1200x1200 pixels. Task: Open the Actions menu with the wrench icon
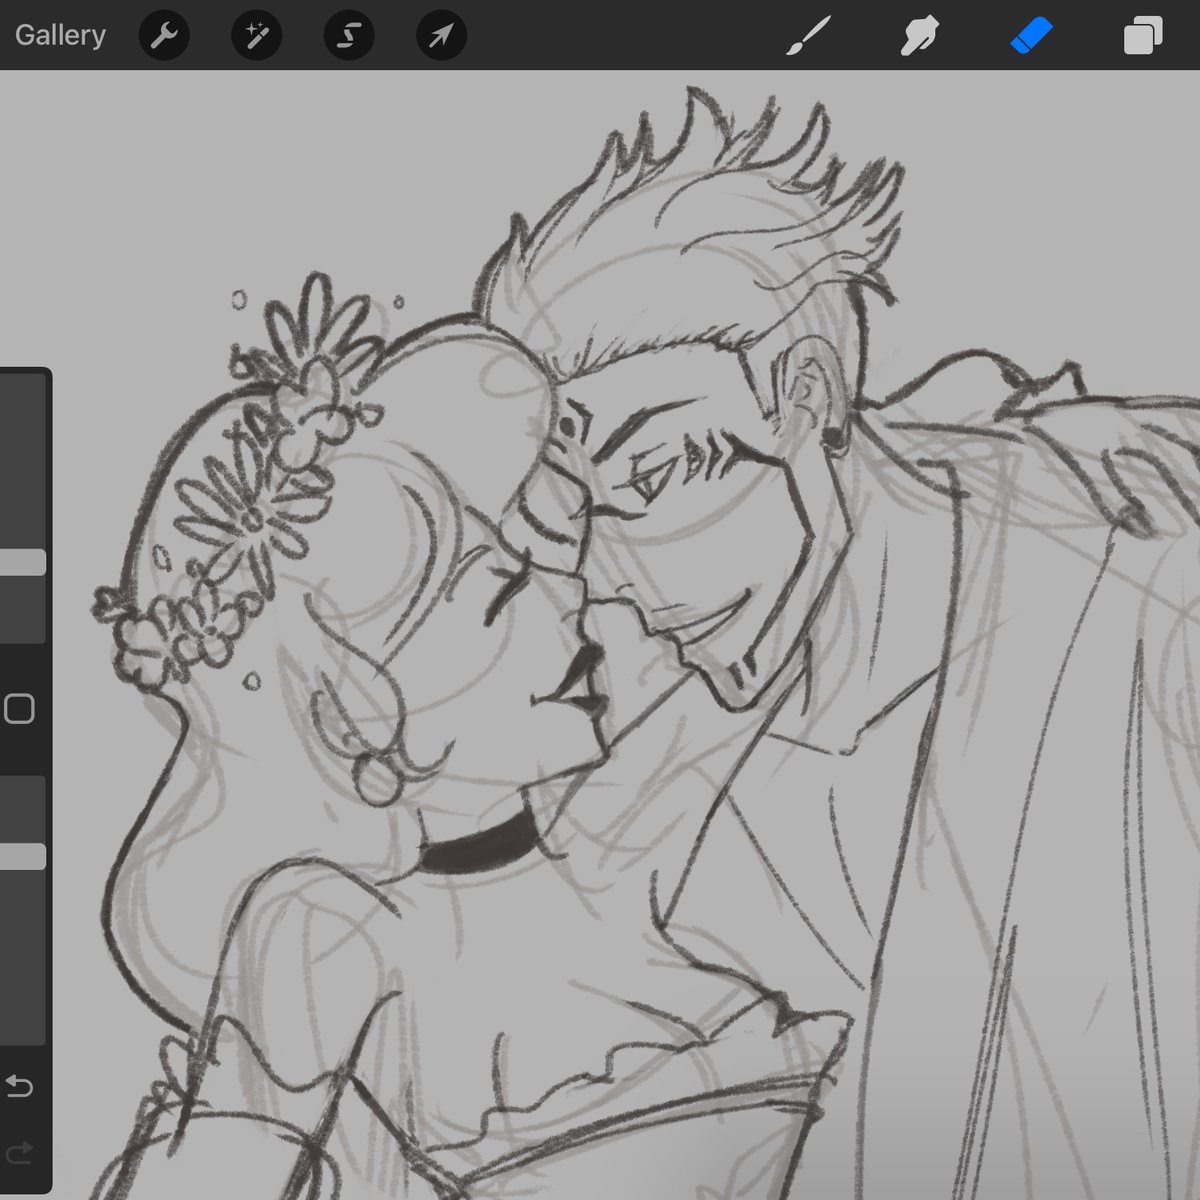[164, 34]
